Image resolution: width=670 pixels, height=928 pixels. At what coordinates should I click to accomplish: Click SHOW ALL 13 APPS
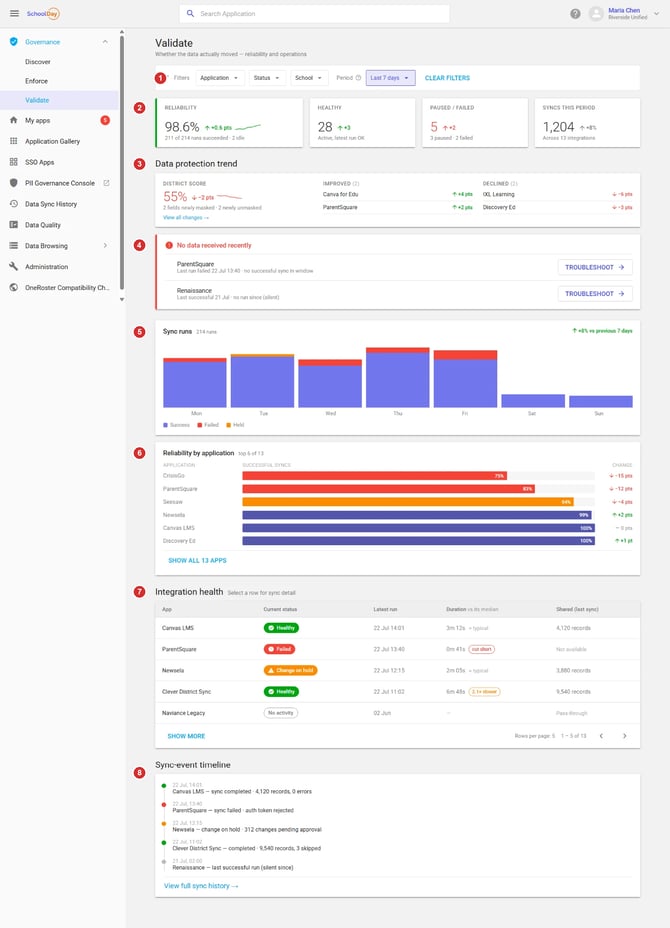point(197,560)
